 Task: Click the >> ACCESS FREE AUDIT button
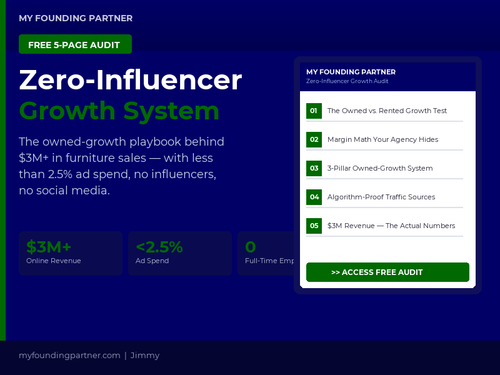point(388,272)
